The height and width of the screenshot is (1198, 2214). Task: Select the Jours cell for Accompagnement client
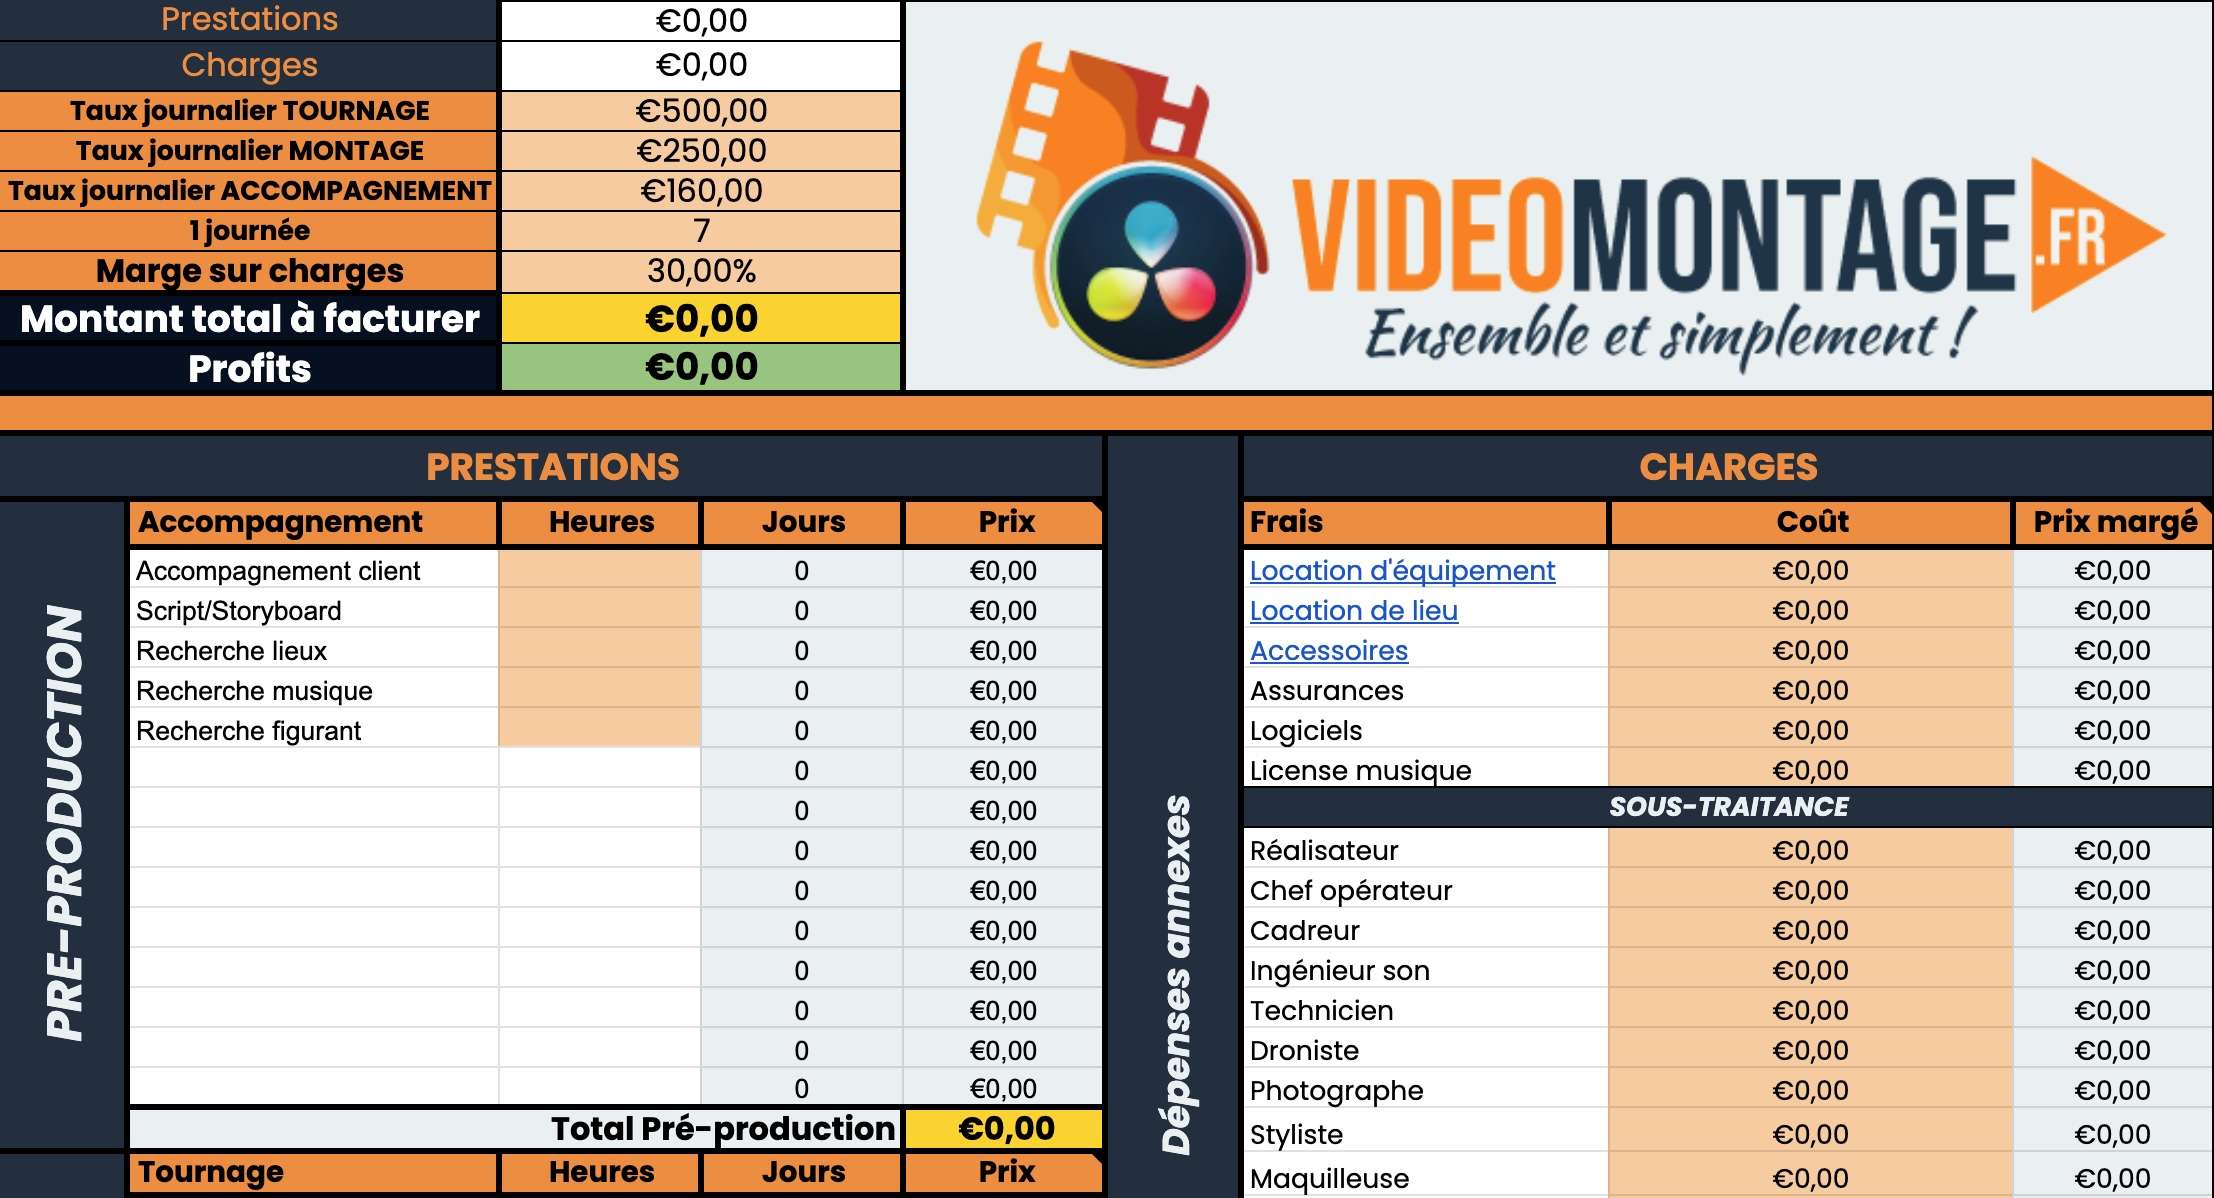tap(801, 570)
